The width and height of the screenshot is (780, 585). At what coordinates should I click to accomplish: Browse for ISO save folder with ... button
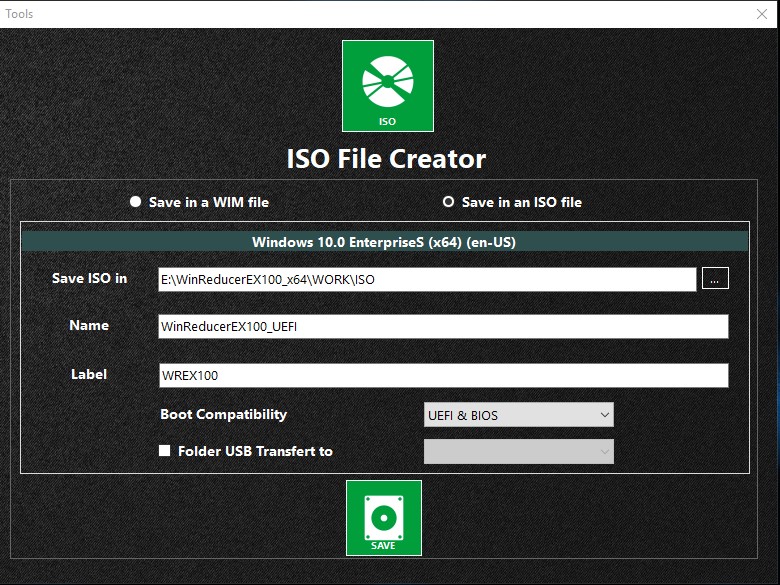point(715,278)
